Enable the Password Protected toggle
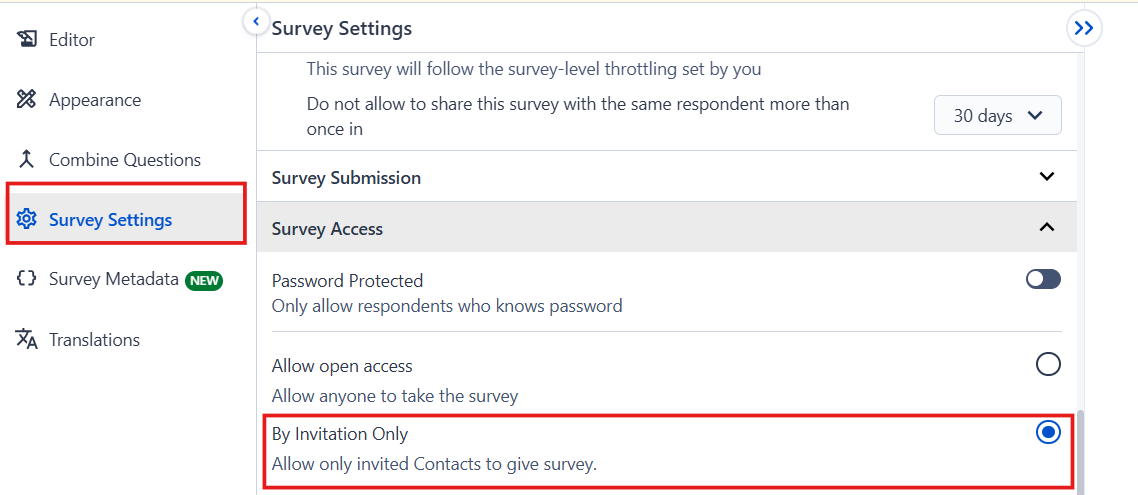The height and width of the screenshot is (495, 1138). [x=1043, y=280]
